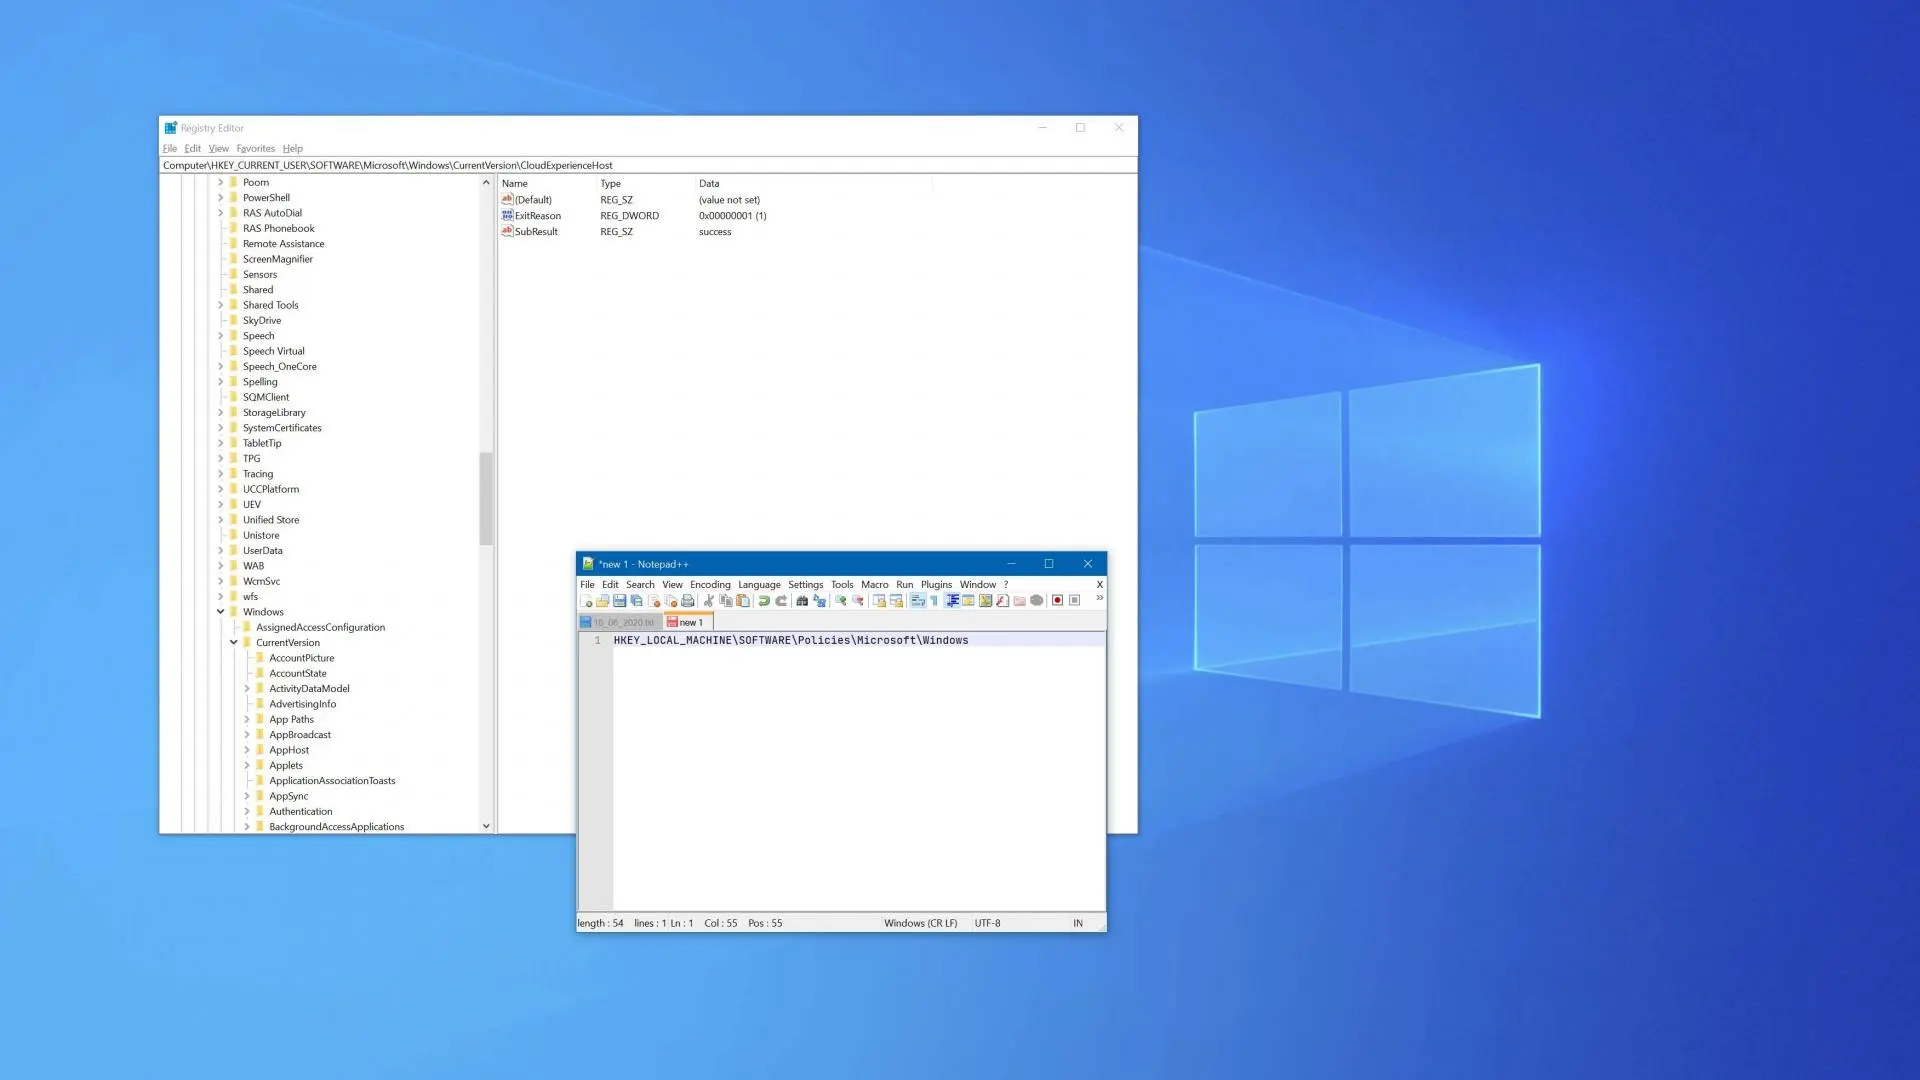Switch to the 10_06_2020.txt tab

(618, 622)
